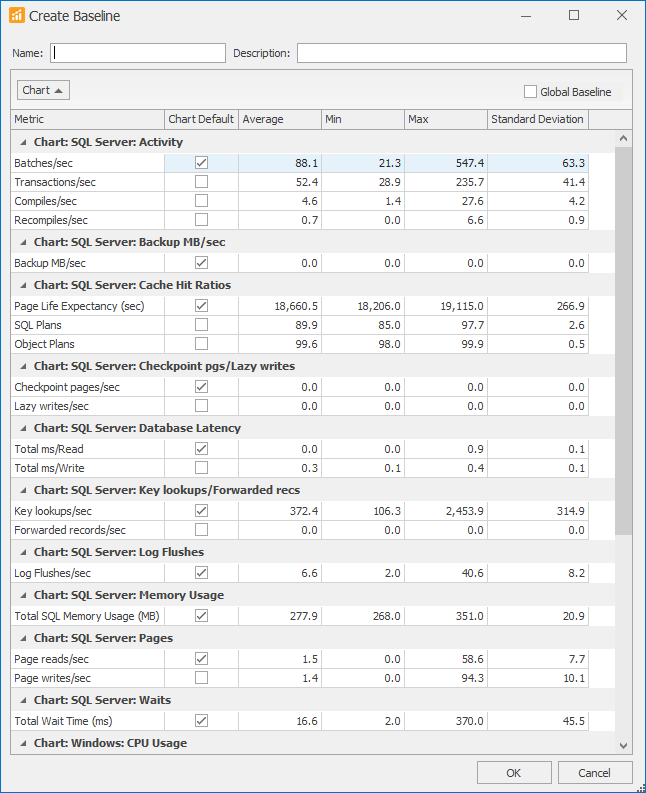646x793 pixels.
Task: Click the Key lookups/sec max value 2,453.9
Action: pos(464,511)
